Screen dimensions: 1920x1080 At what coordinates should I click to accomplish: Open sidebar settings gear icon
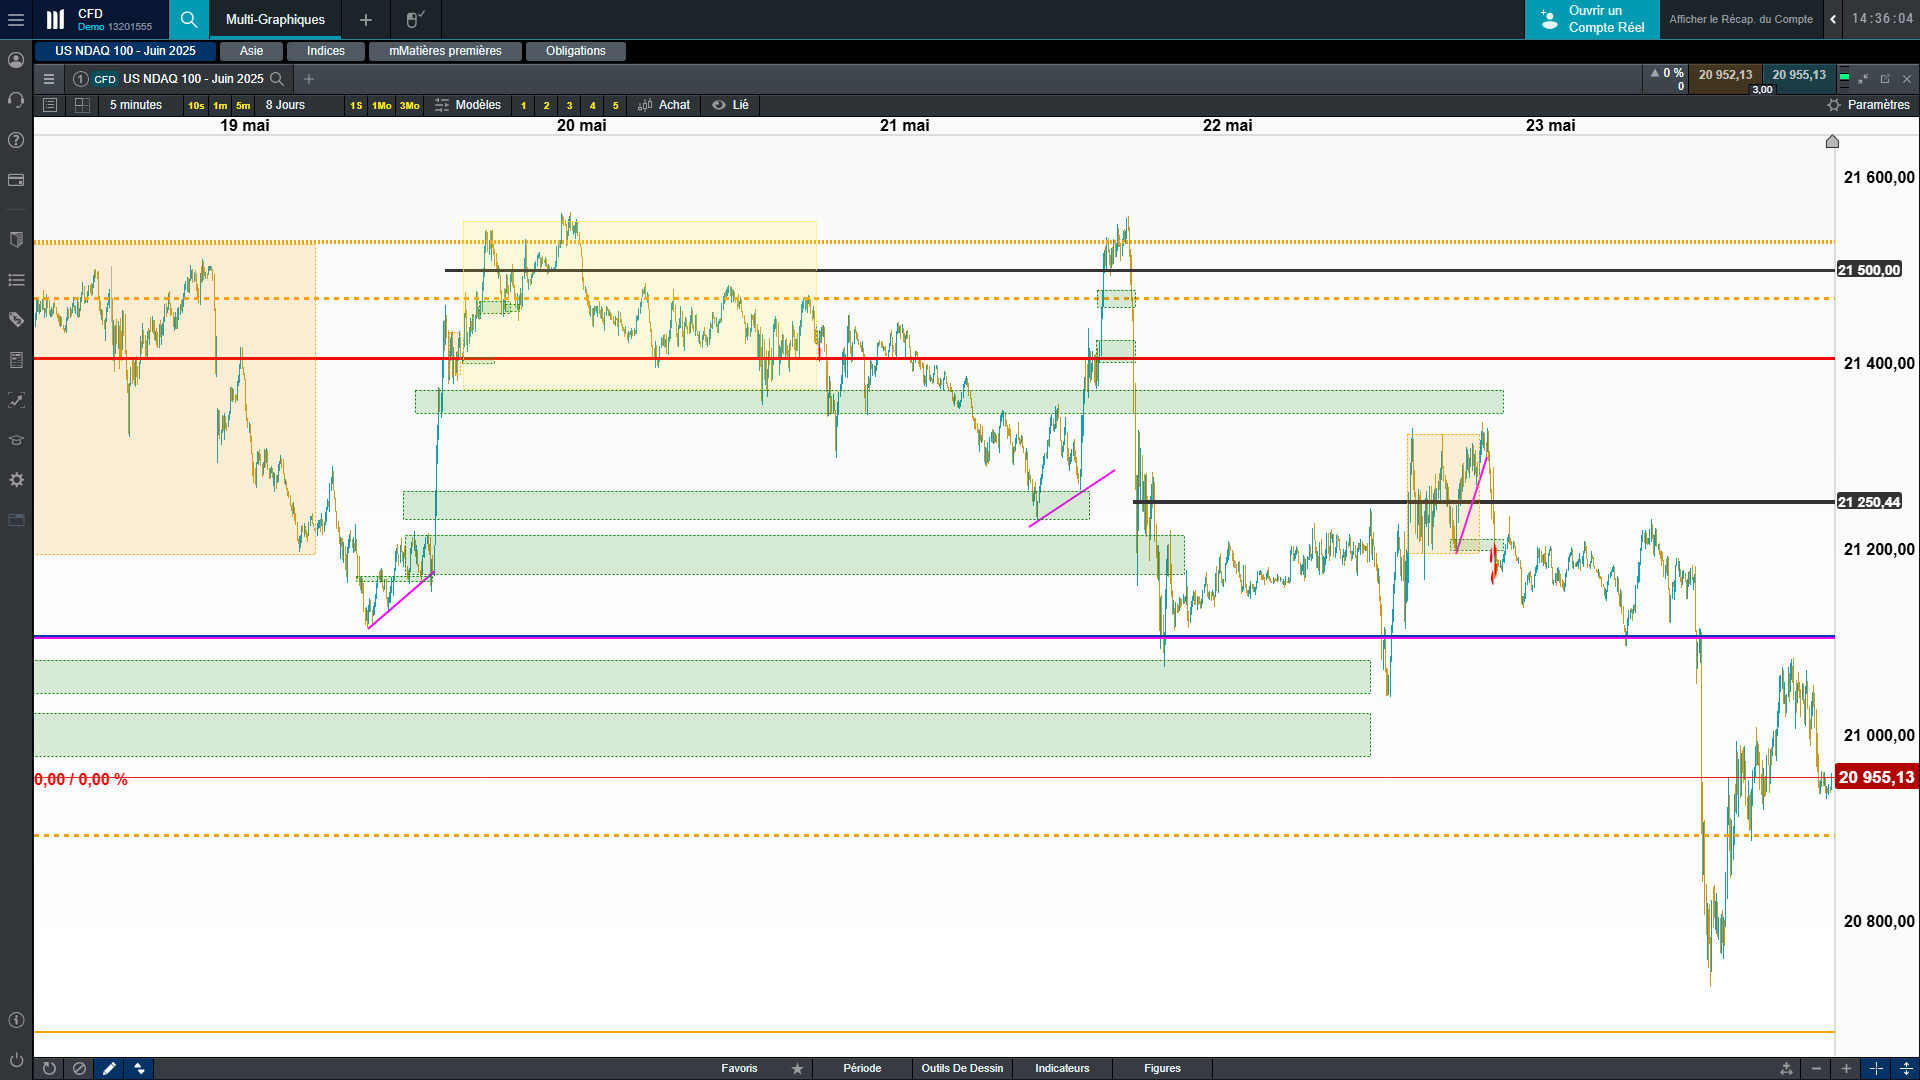tap(16, 480)
